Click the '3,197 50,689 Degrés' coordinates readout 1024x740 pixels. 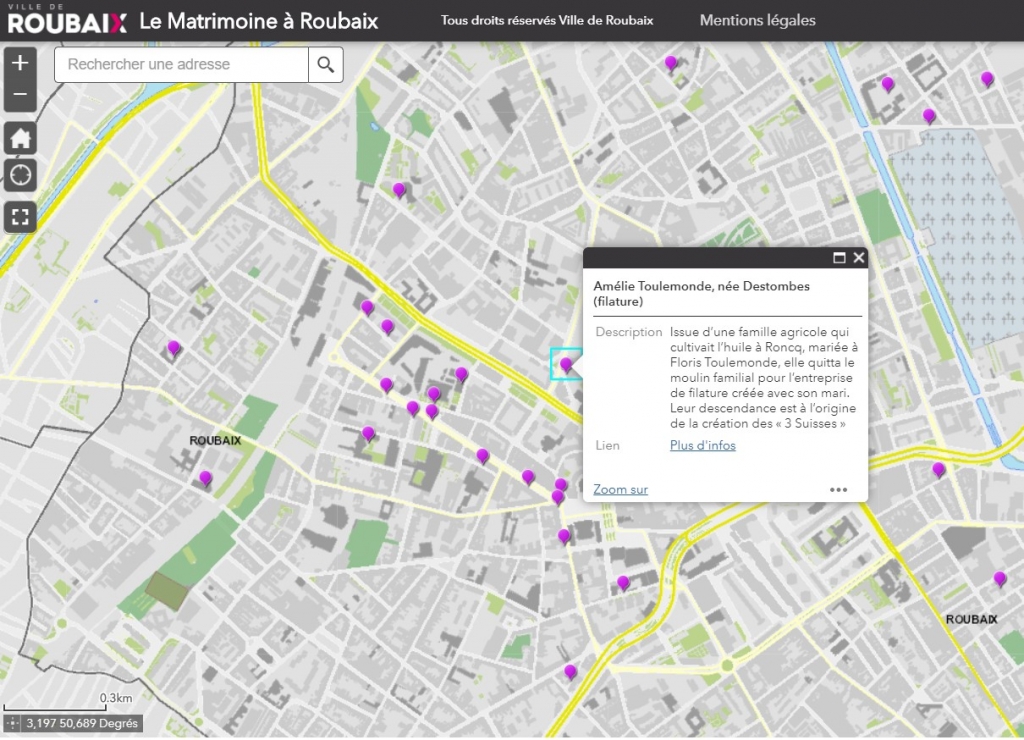(x=82, y=723)
